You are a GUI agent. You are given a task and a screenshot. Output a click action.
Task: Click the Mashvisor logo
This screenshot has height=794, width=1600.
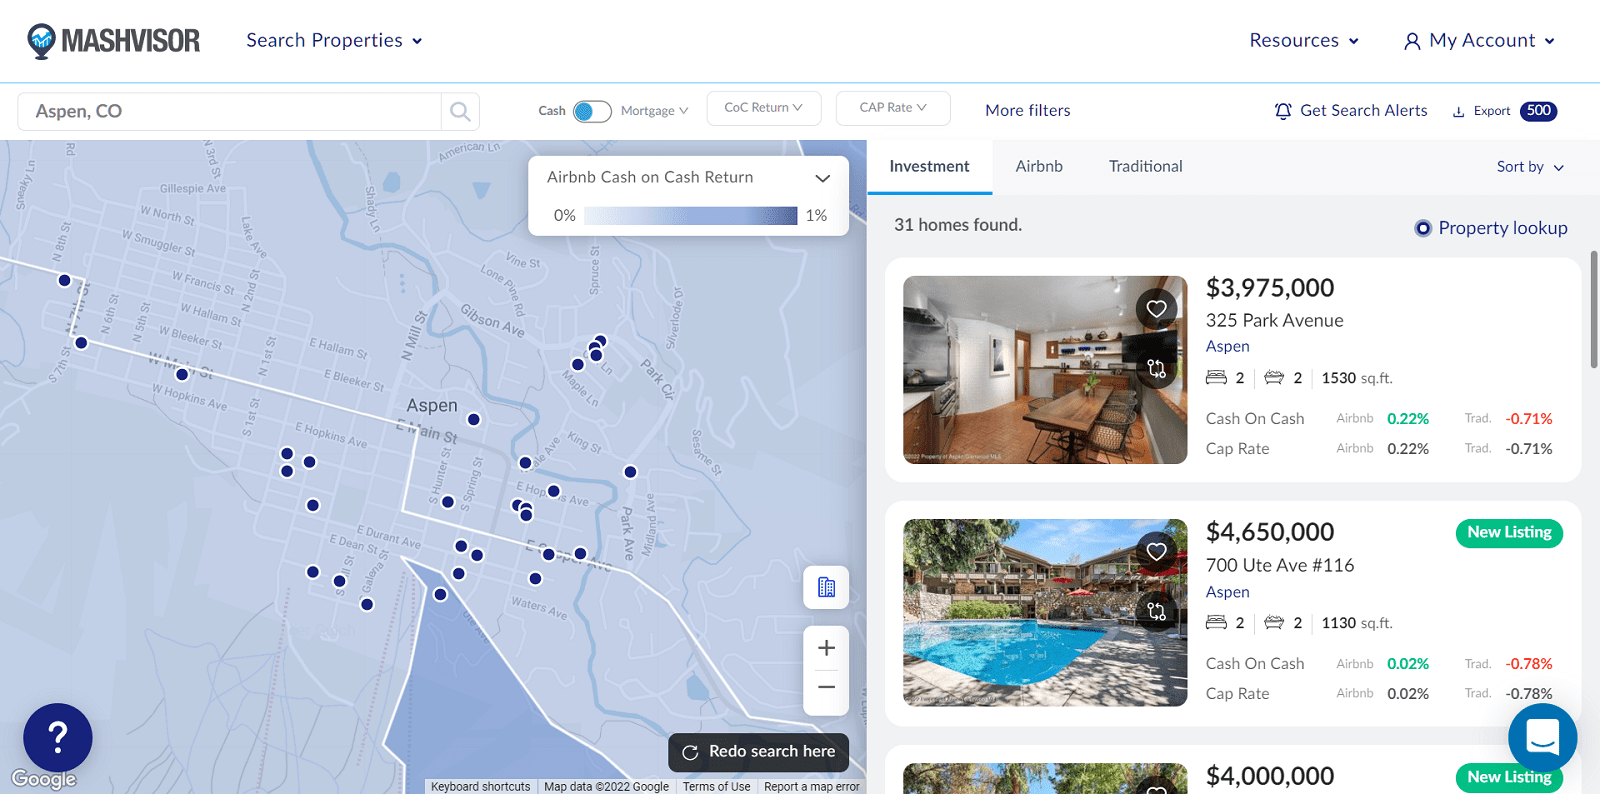tap(113, 41)
